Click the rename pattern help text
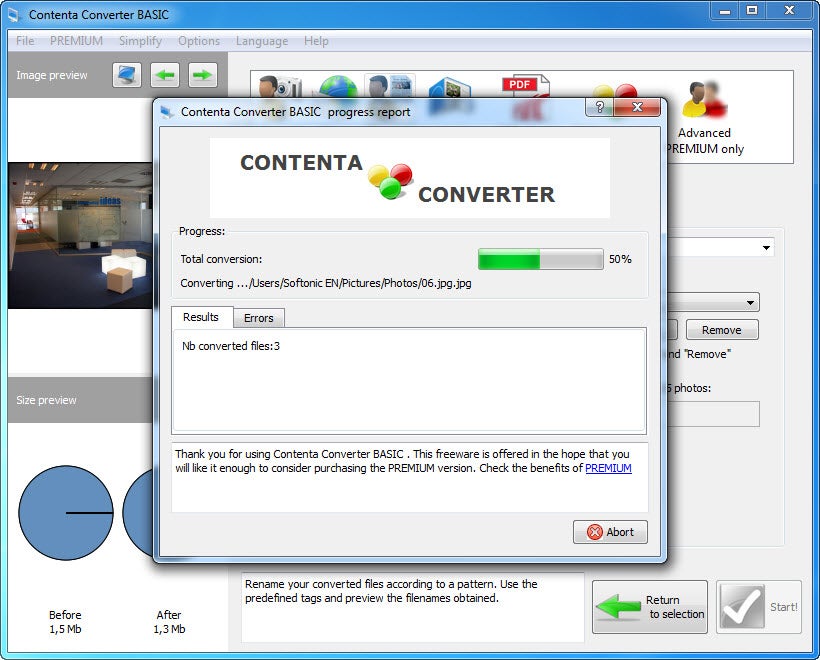 point(391,591)
